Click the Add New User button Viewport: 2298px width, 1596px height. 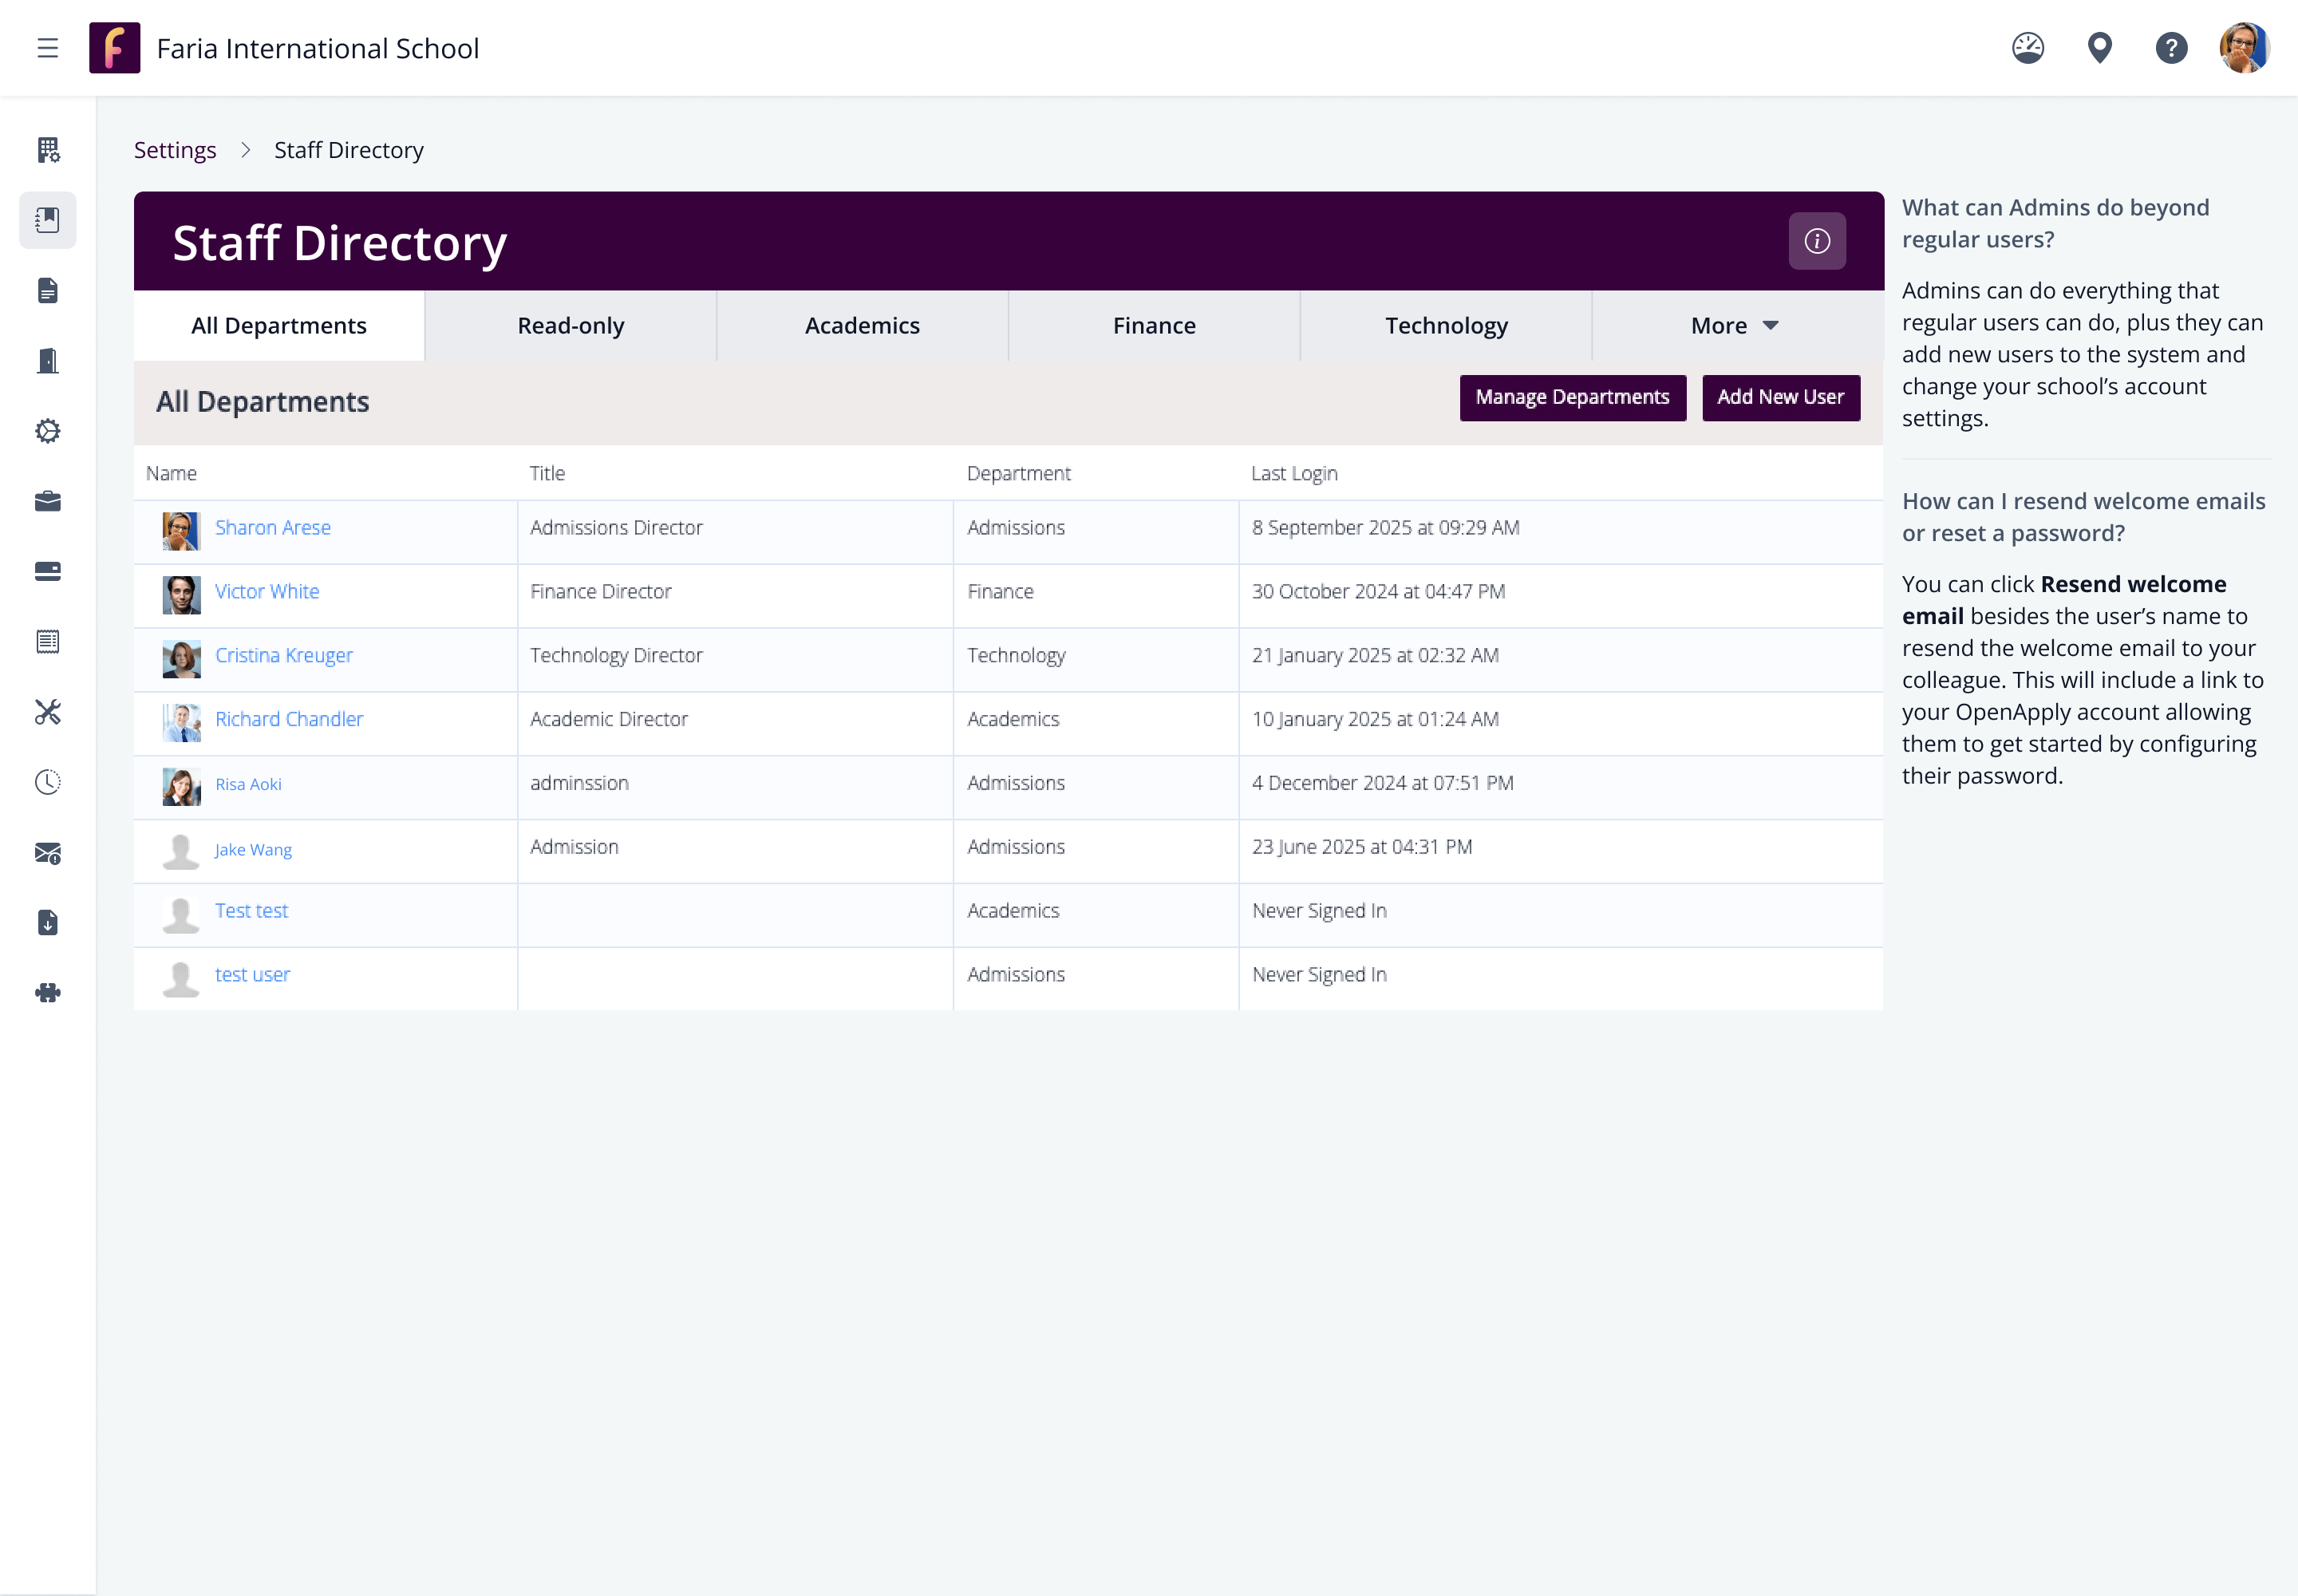tap(1780, 398)
